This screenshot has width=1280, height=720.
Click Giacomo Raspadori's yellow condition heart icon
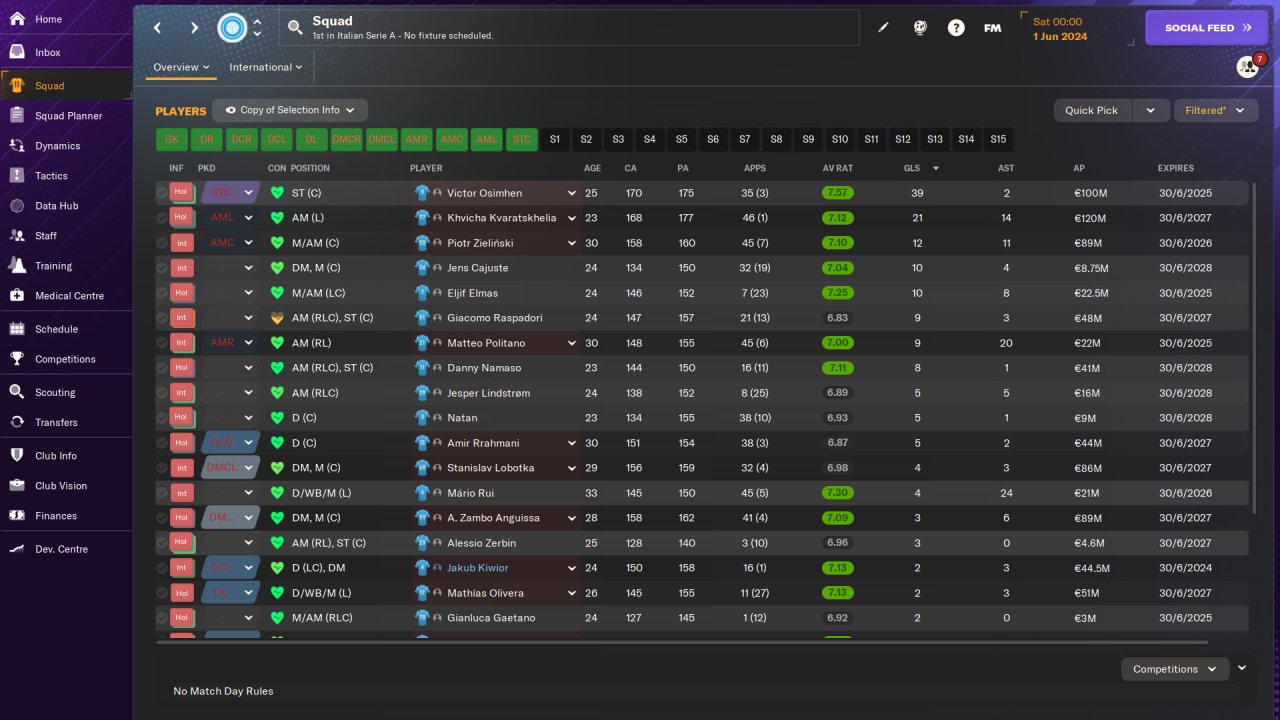coord(277,318)
